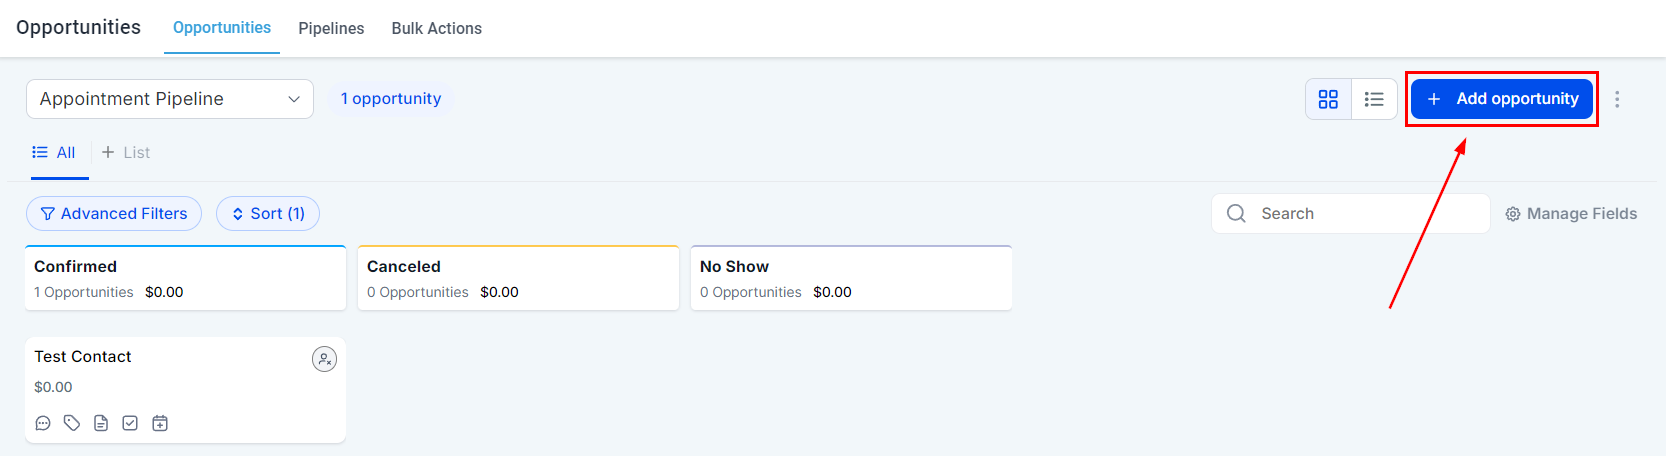Viewport: 1666px width, 456px height.
Task: Go to the Pipelines tab
Action: (331, 28)
